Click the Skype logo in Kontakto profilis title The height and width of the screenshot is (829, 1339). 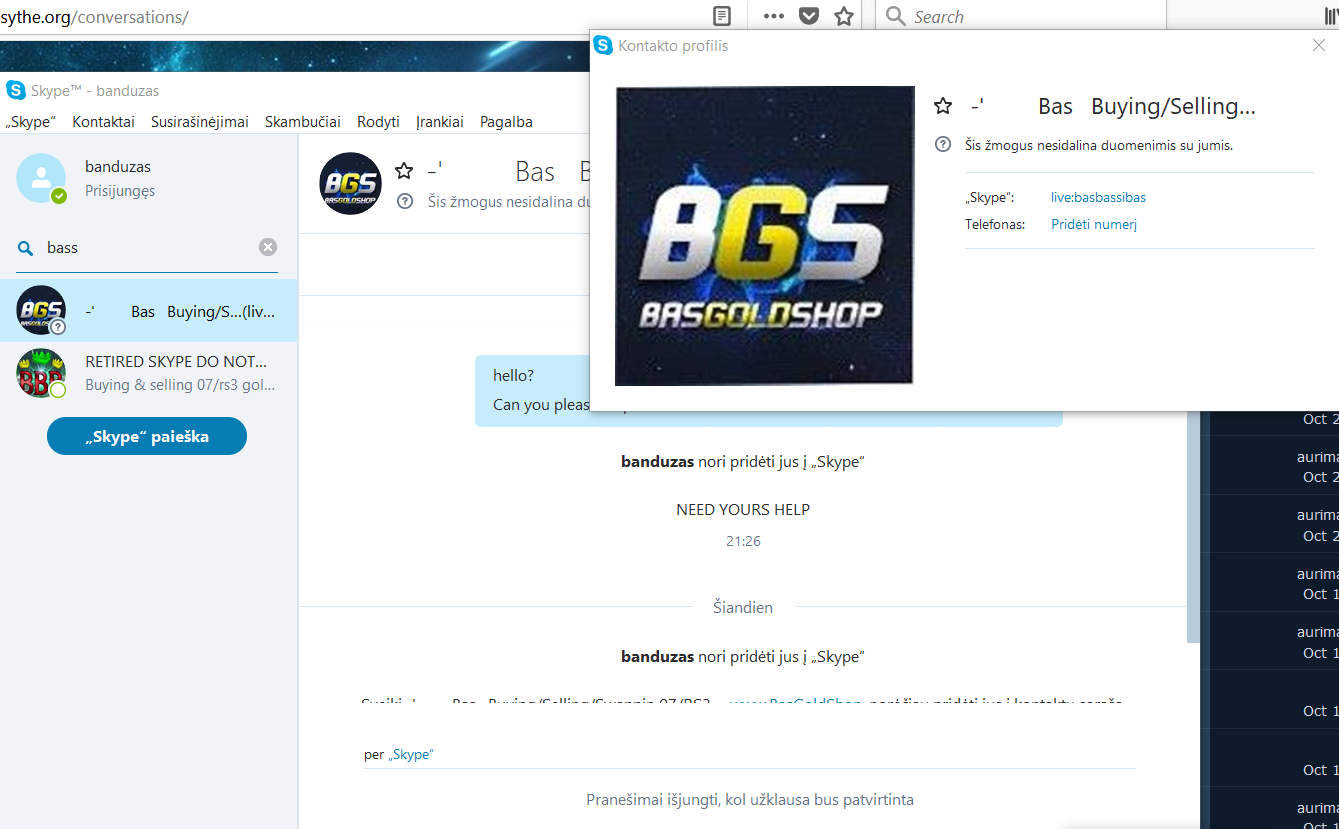click(603, 45)
